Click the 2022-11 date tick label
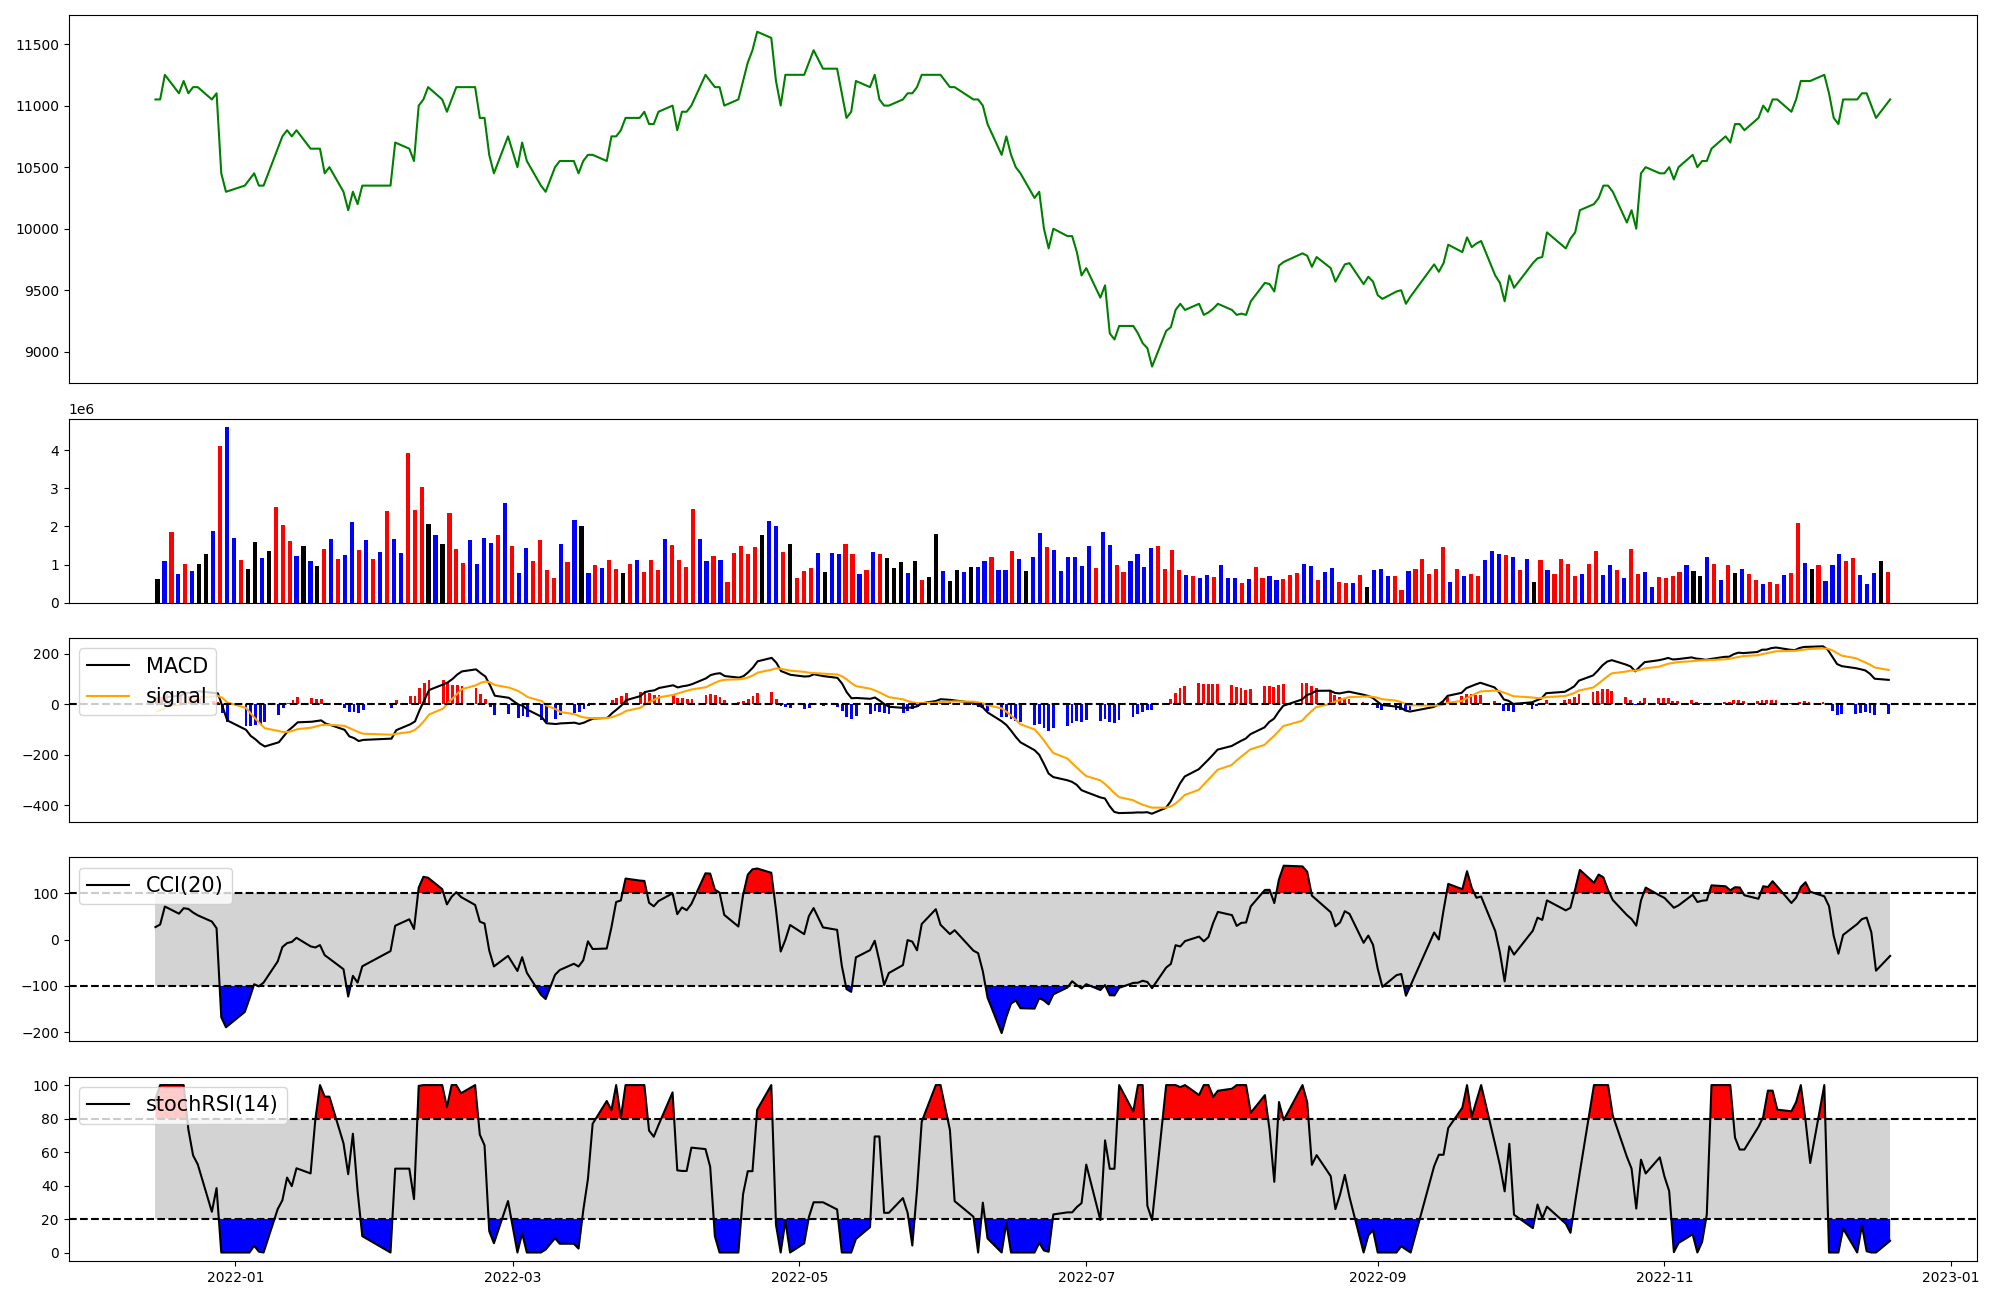The width and height of the screenshot is (2000, 1300). pos(1664,1277)
